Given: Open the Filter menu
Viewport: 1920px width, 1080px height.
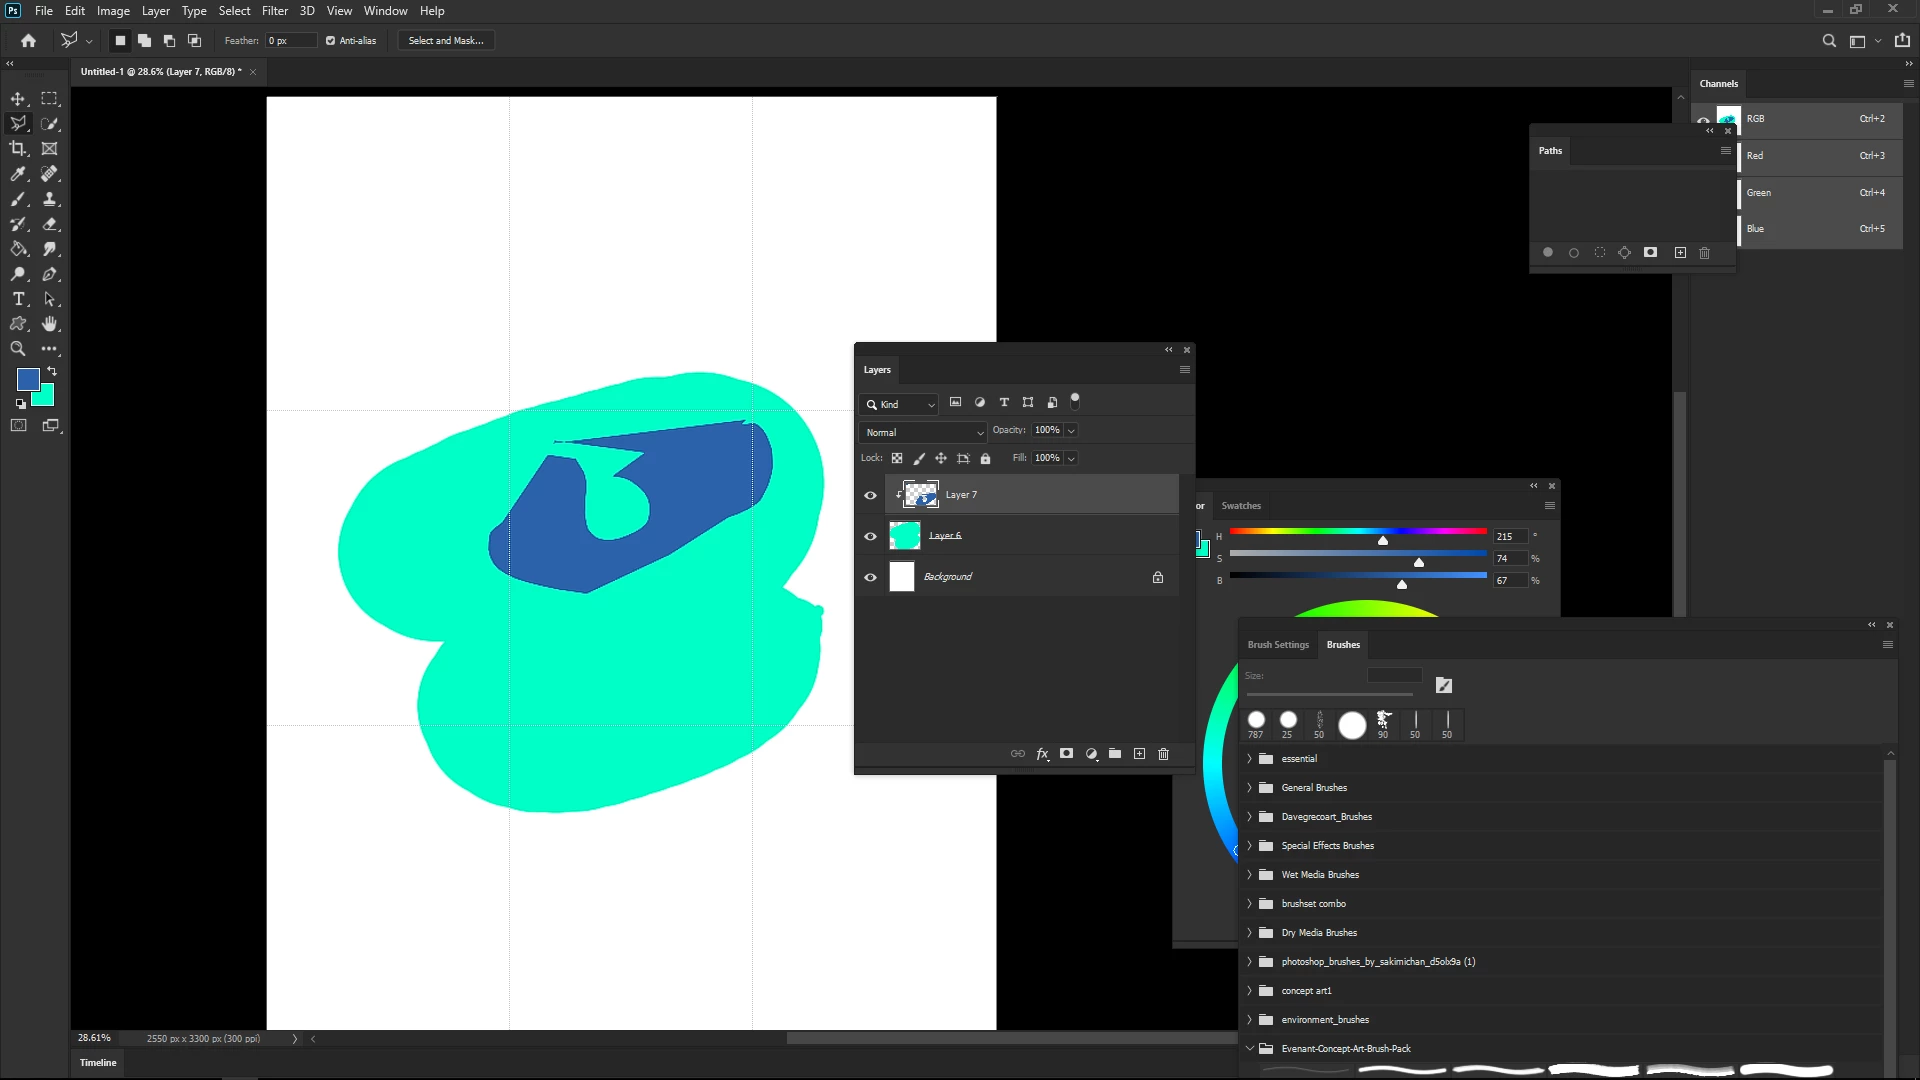Looking at the screenshot, I should pyautogui.click(x=274, y=11).
